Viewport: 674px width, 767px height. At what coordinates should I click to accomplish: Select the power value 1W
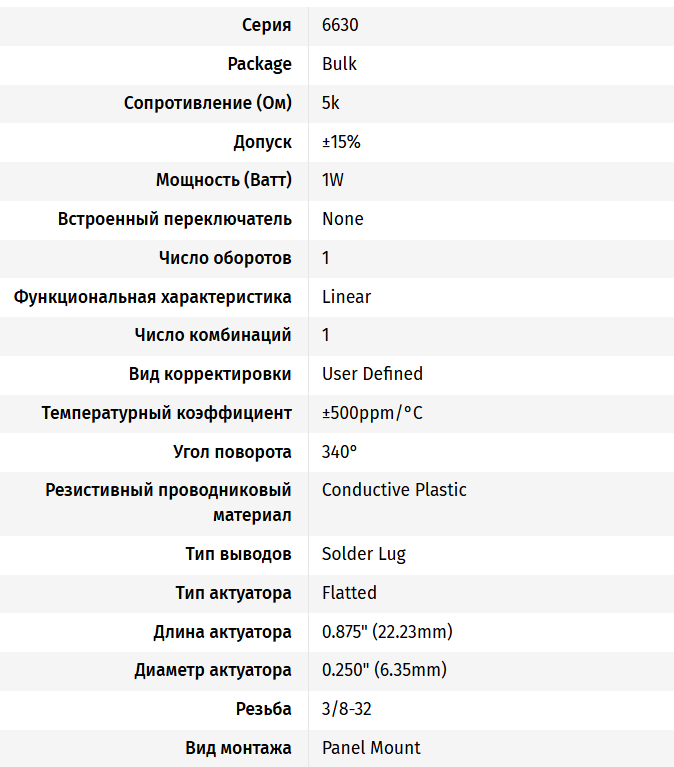click(333, 180)
